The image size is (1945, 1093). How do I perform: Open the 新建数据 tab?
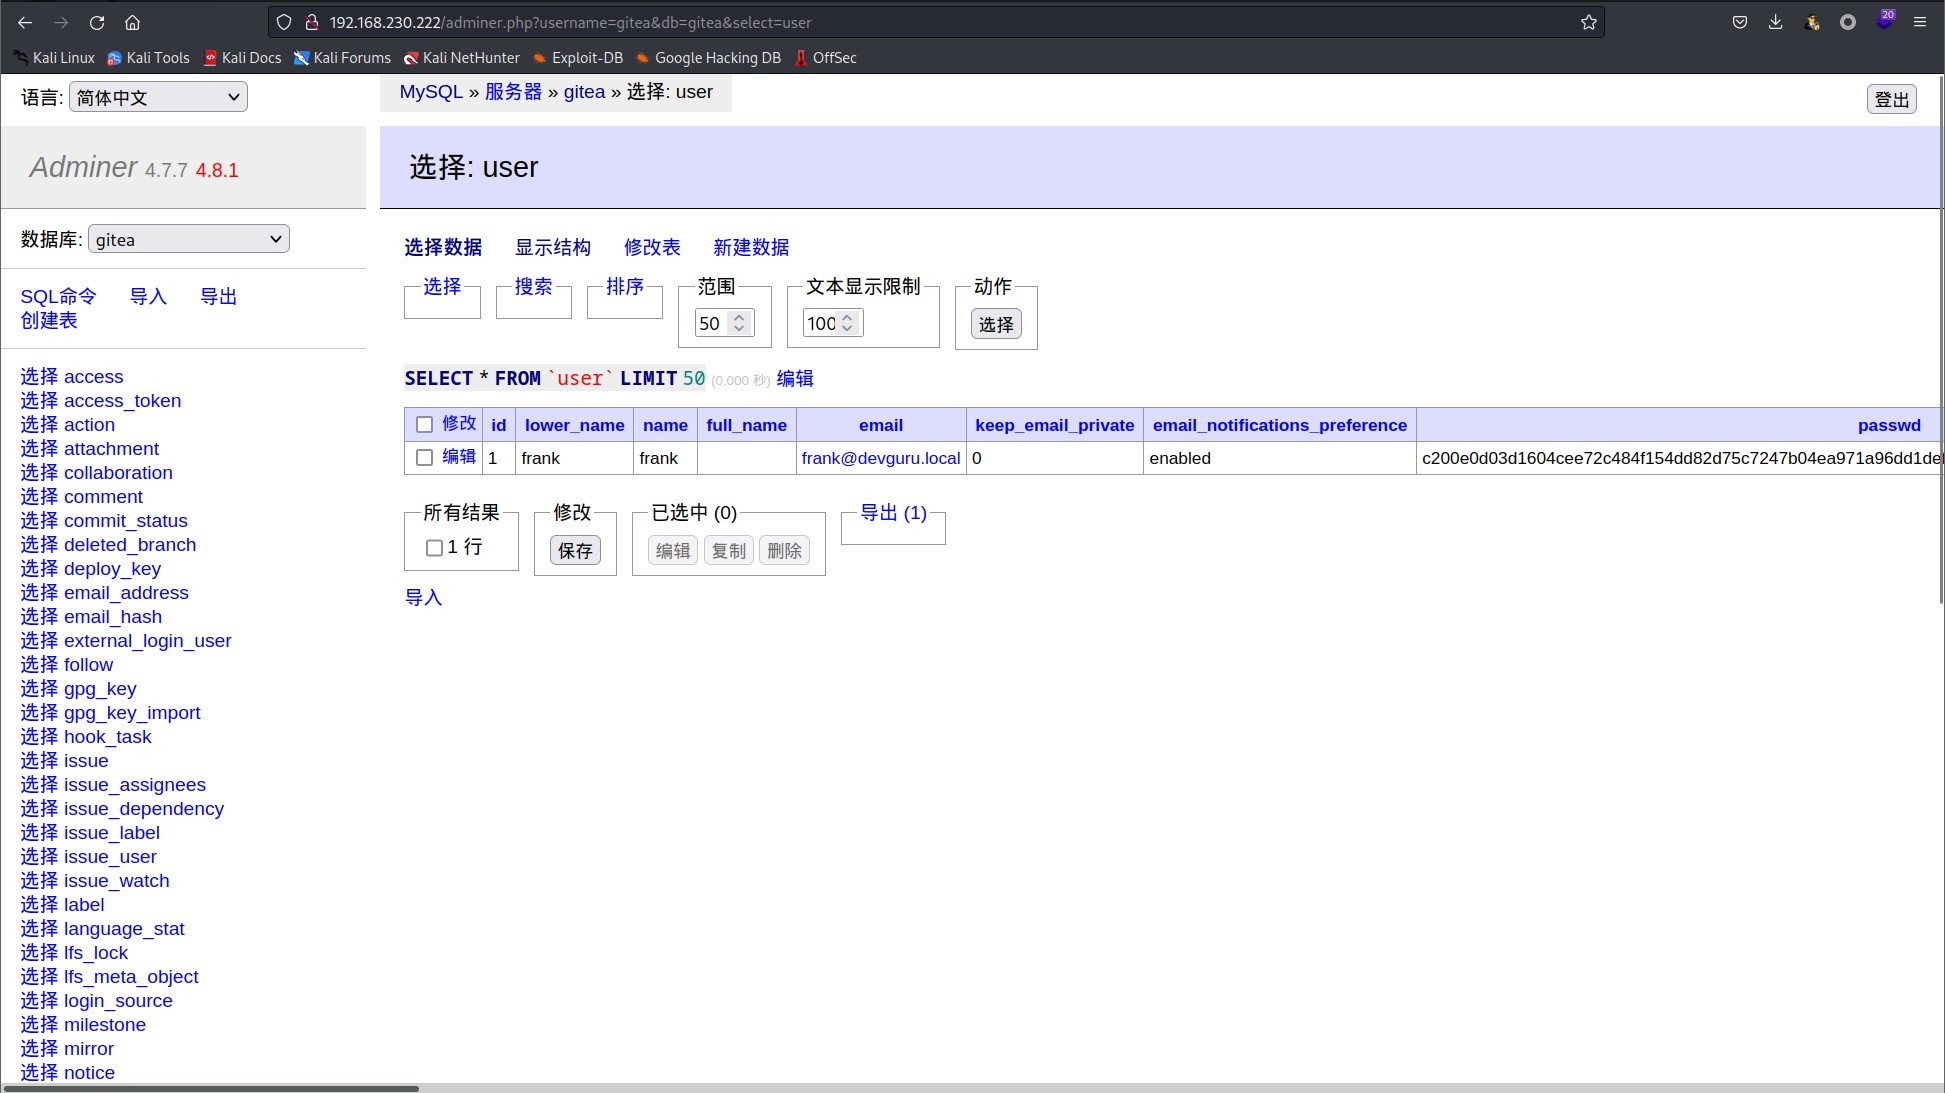tap(751, 247)
